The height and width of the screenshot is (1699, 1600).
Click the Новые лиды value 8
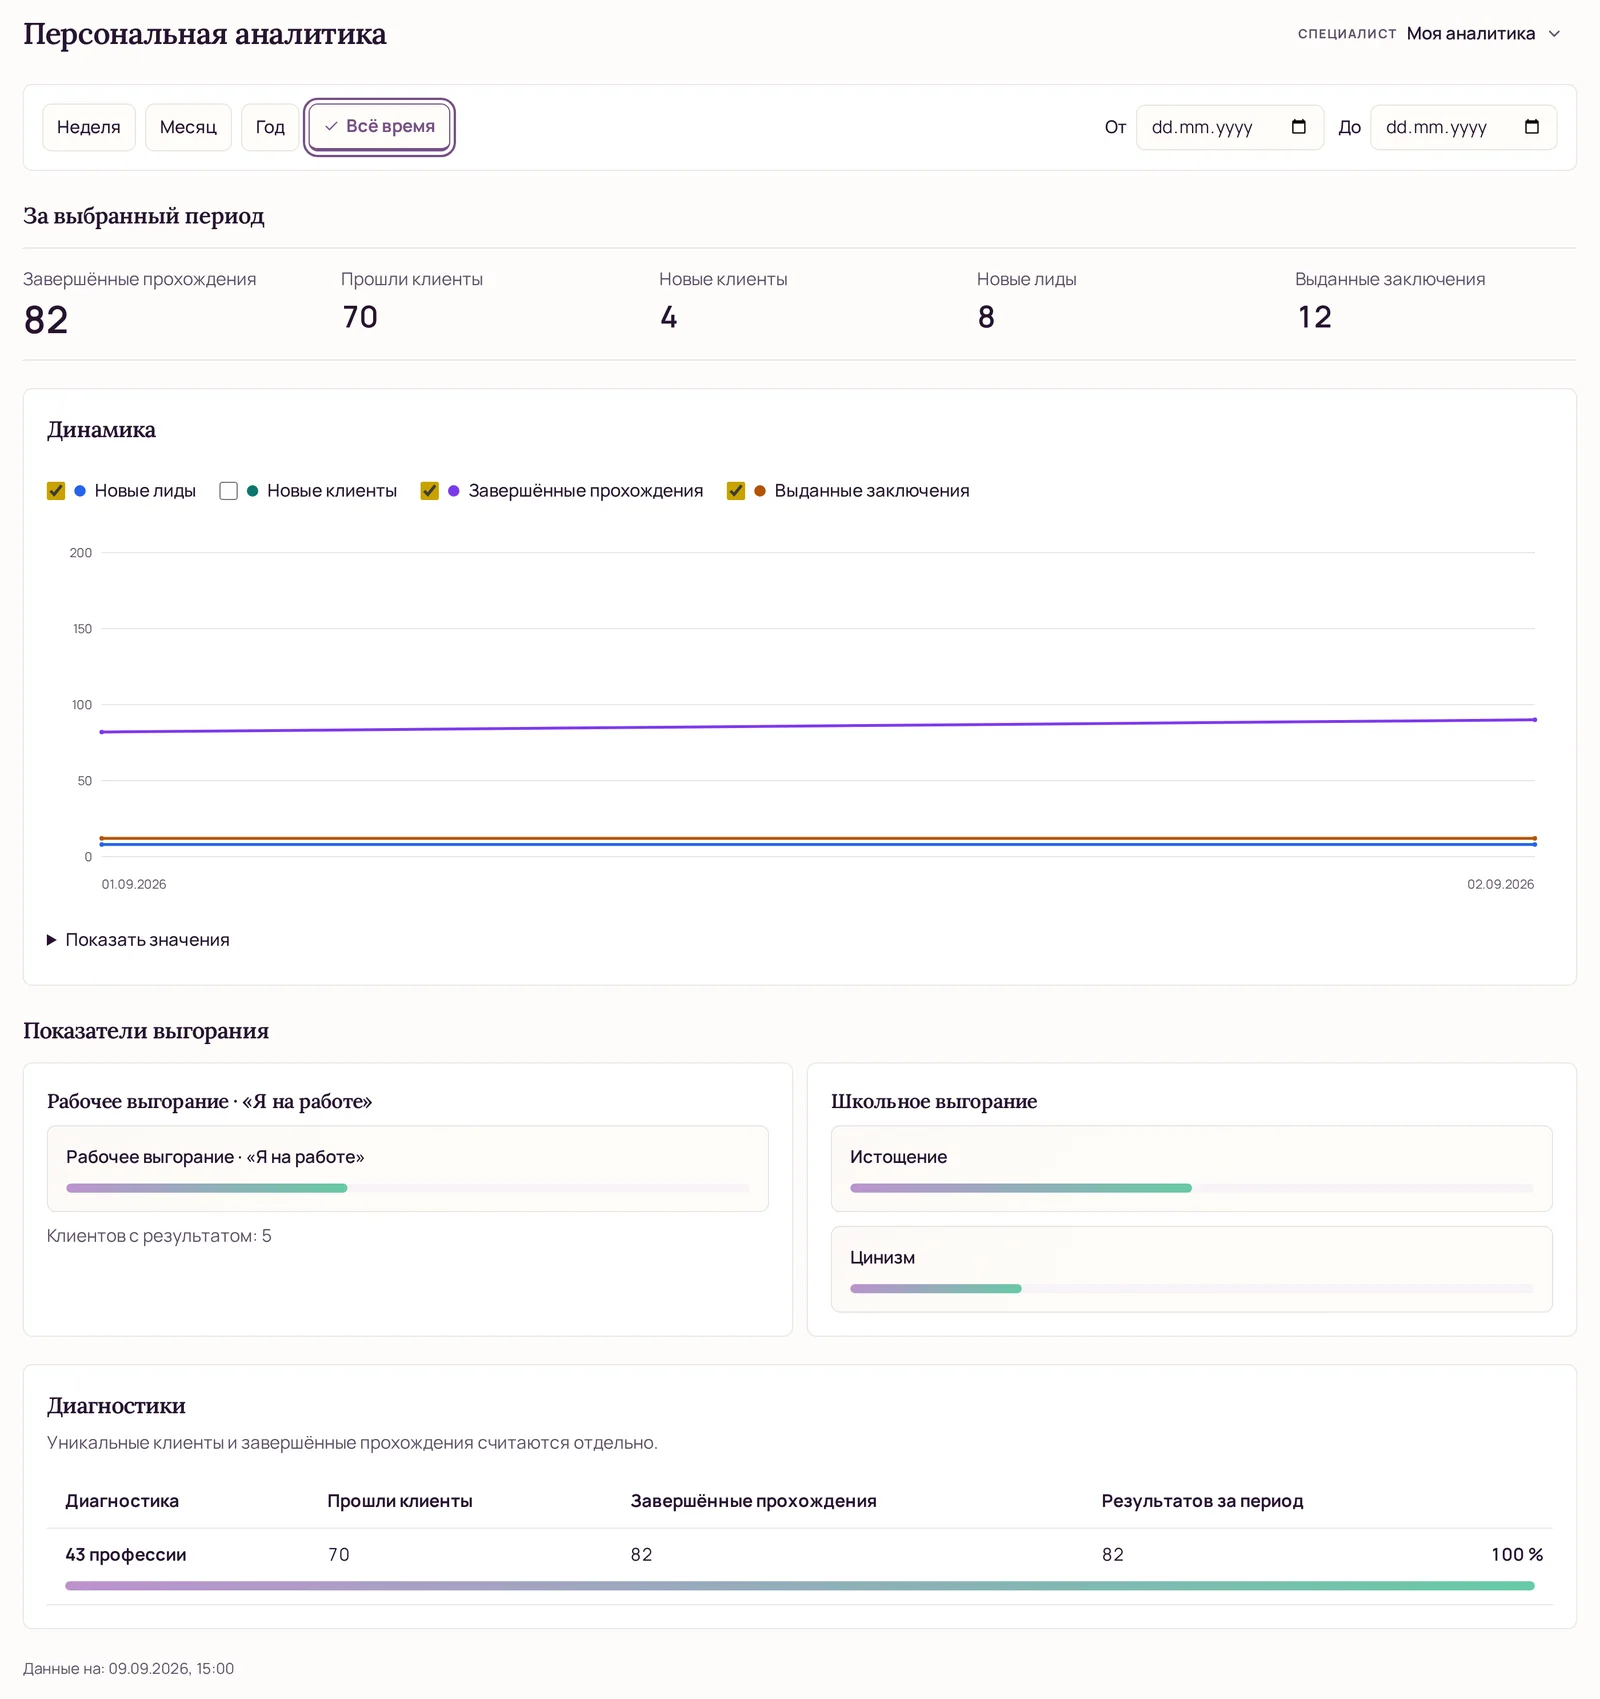pyautogui.click(x=986, y=317)
